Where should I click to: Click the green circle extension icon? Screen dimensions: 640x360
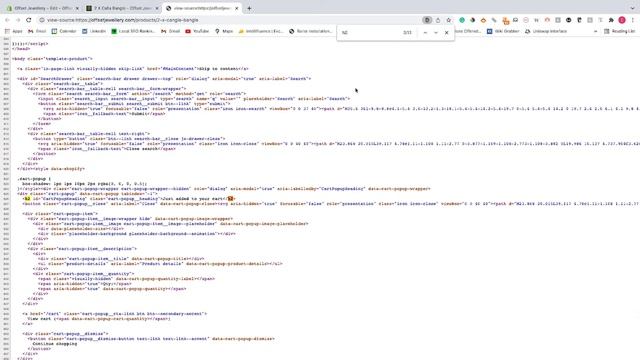(x=462, y=20)
